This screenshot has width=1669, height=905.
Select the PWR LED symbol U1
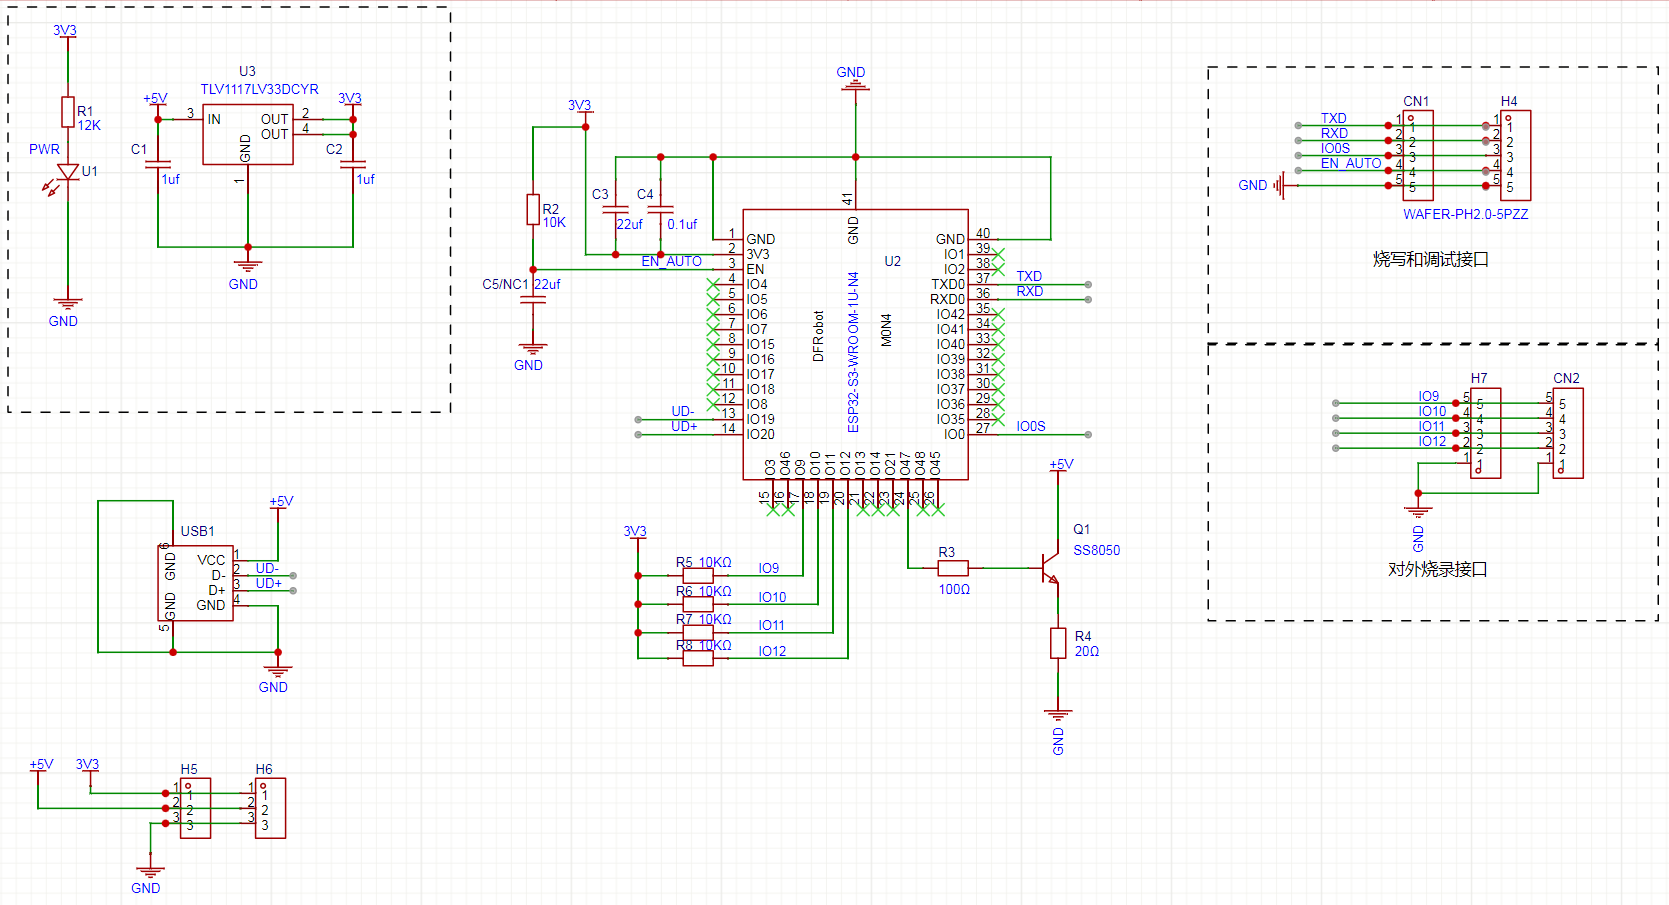pyautogui.click(x=68, y=172)
